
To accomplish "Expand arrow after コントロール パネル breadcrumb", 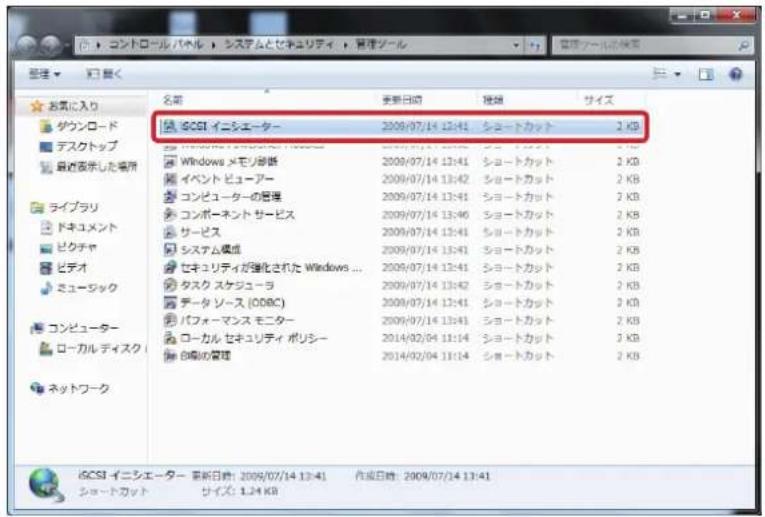I will 214,45.
